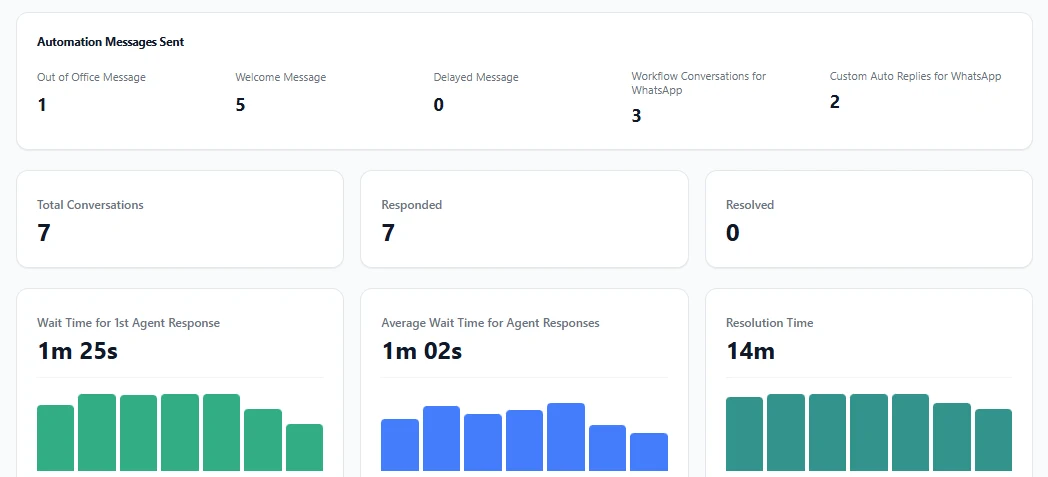Select the value 7 under Total Conversations
Viewport: 1048px width, 477px height.
(44, 233)
